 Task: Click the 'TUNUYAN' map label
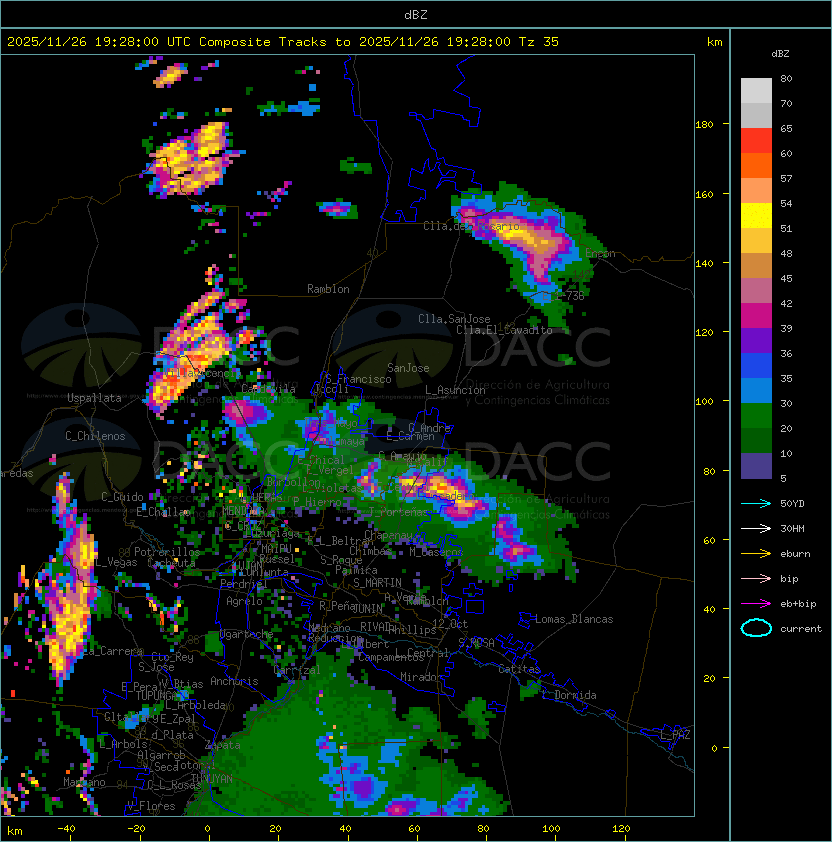point(211,779)
